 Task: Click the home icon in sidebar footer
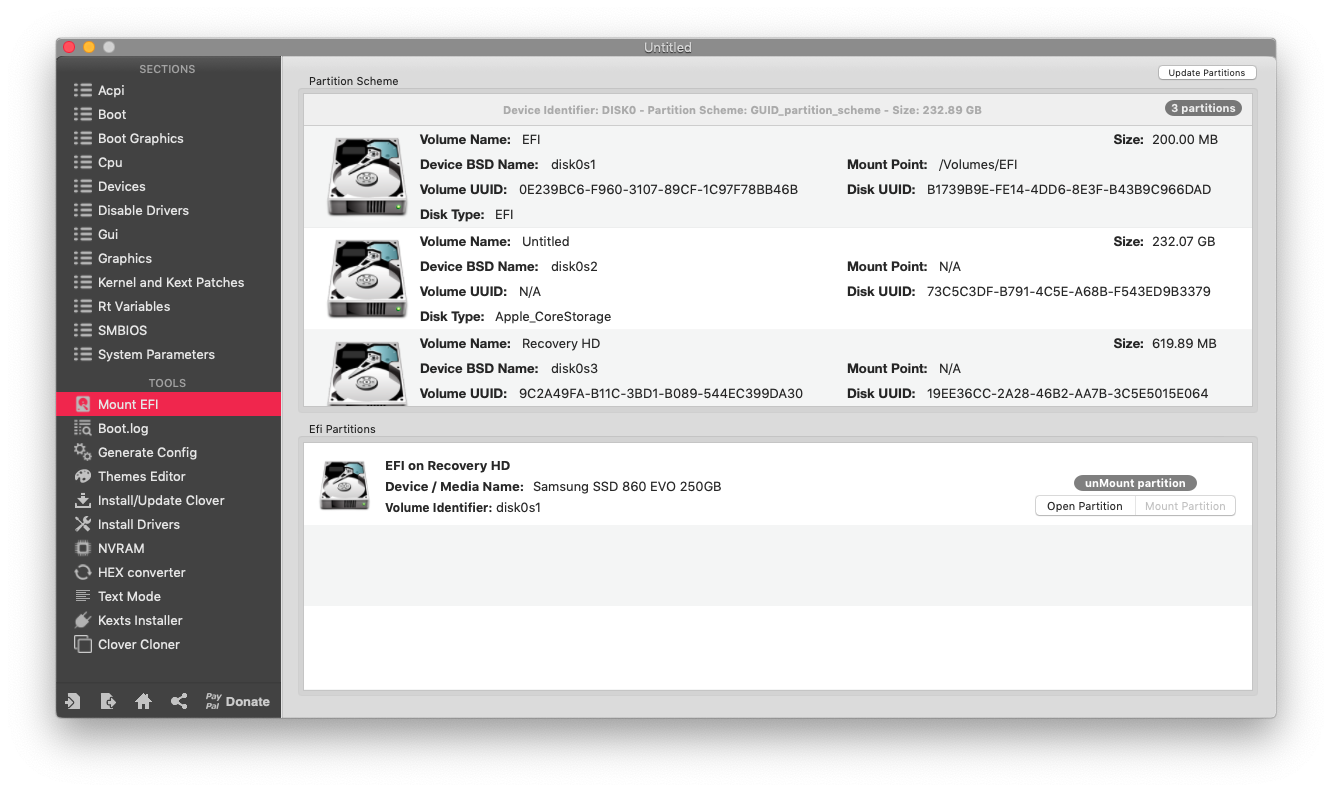coord(143,701)
